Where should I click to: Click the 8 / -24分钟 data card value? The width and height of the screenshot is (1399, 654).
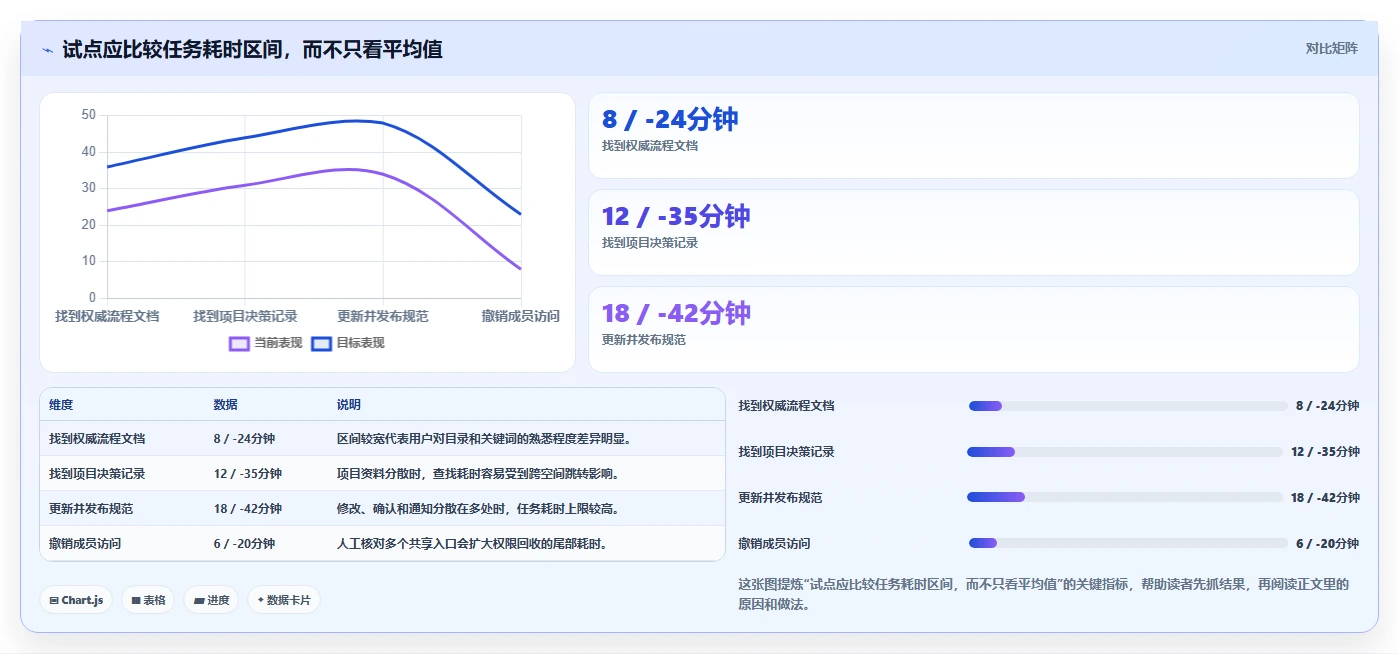pyautogui.click(x=670, y=119)
